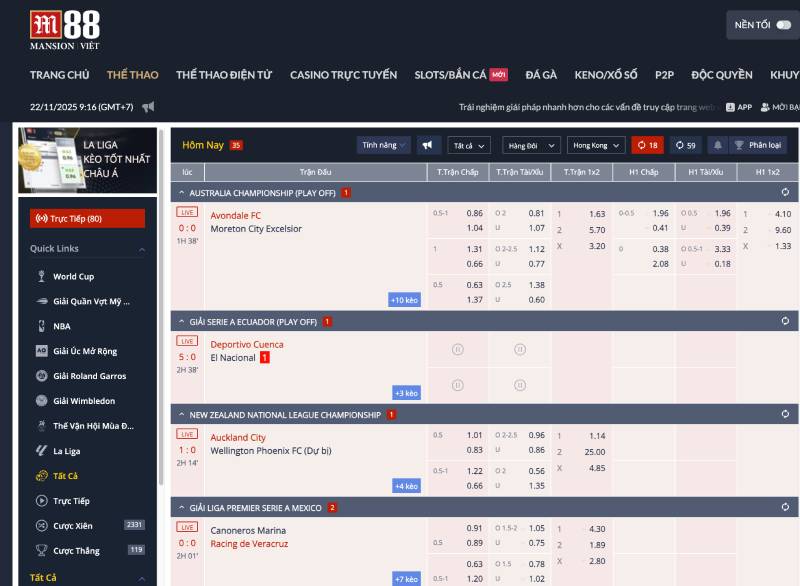This screenshot has width=800, height=586.
Task: Click +4 kèo for Auckland City match
Action: tap(406, 486)
